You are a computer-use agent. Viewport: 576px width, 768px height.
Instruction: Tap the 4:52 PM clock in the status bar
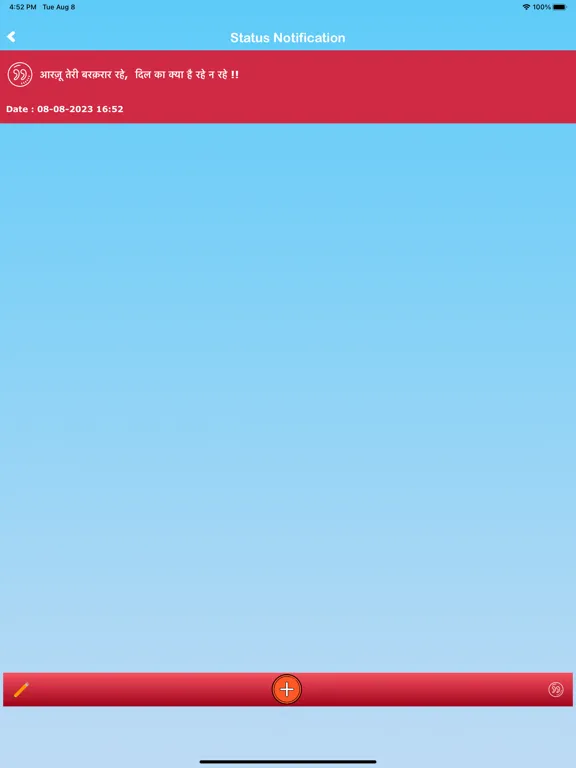23,7
